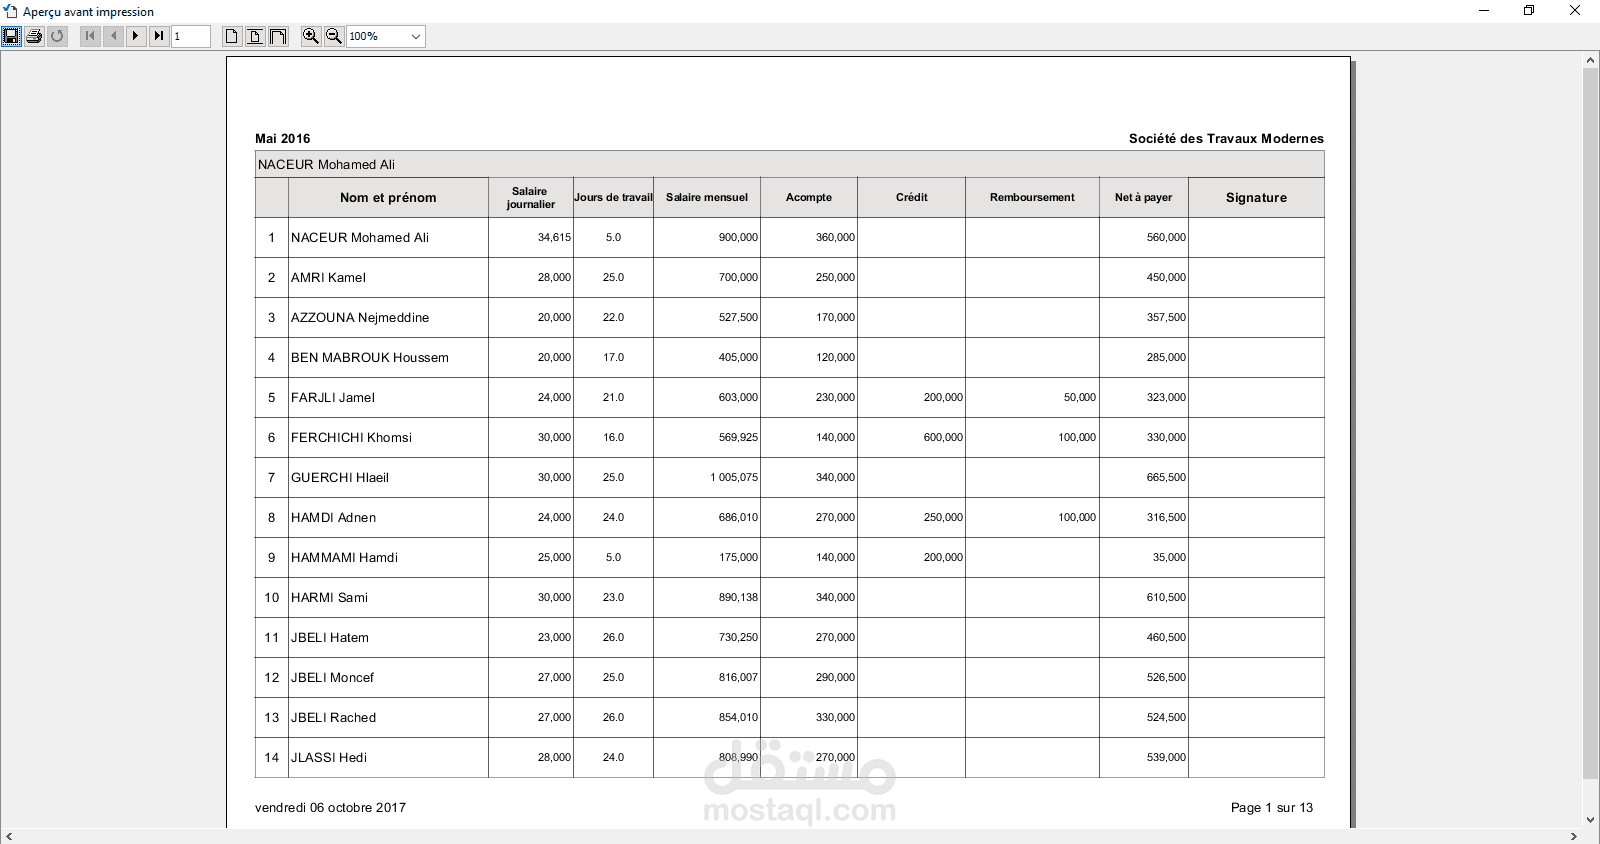Click the Save (floppy disk) icon
The width and height of the screenshot is (1600, 844).
point(11,36)
